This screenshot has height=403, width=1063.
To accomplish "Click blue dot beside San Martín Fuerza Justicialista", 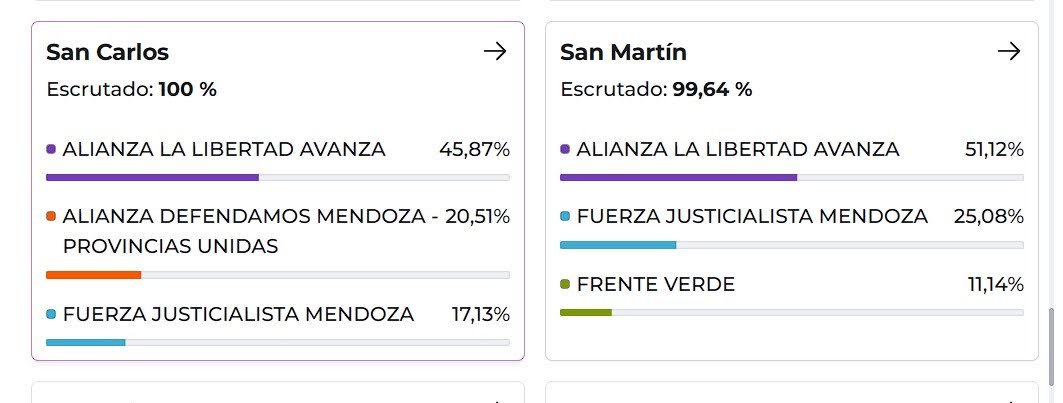I will pos(565,216).
